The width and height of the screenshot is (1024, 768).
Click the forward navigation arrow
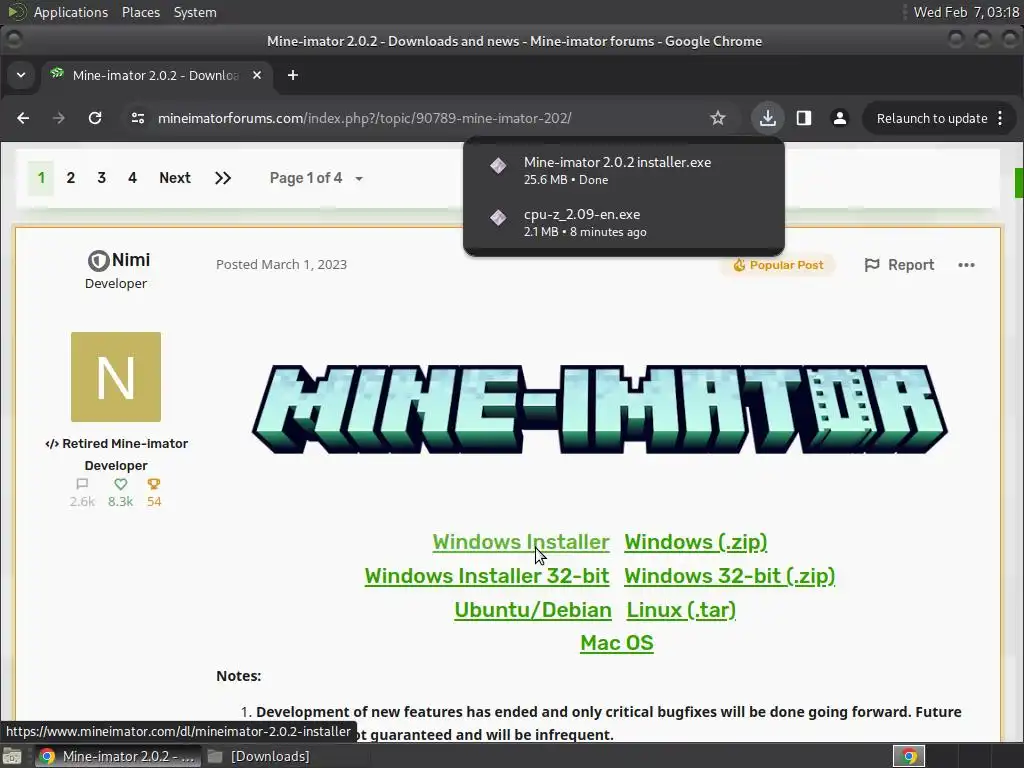(59, 118)
